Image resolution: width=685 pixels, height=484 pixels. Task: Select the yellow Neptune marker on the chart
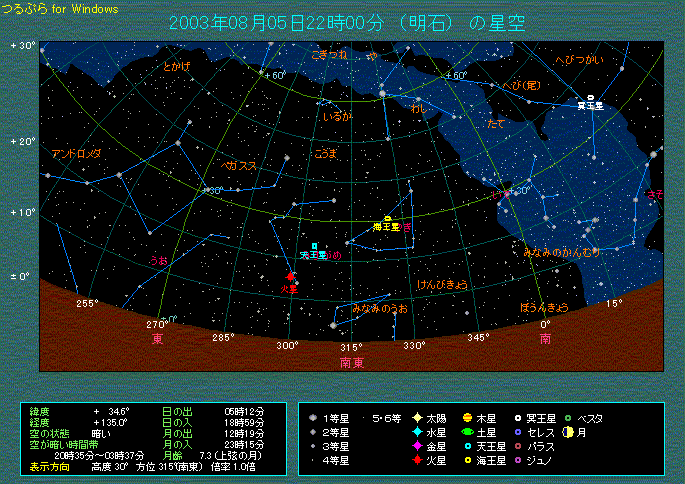click(x=388, y=219)
